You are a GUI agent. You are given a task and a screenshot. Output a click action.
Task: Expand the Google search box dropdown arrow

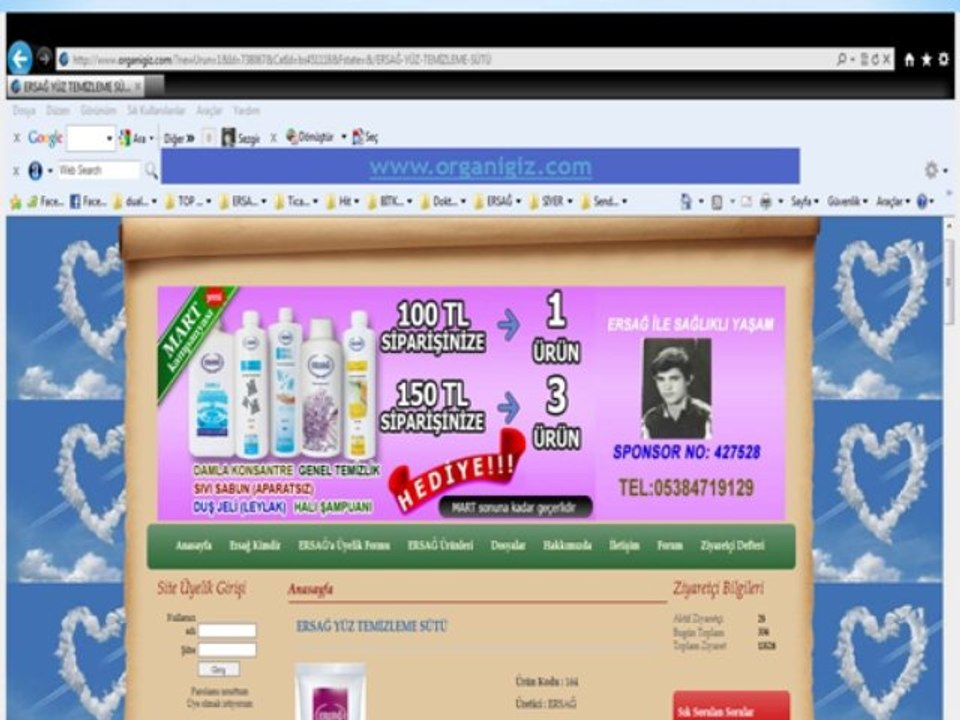point(110,138)
